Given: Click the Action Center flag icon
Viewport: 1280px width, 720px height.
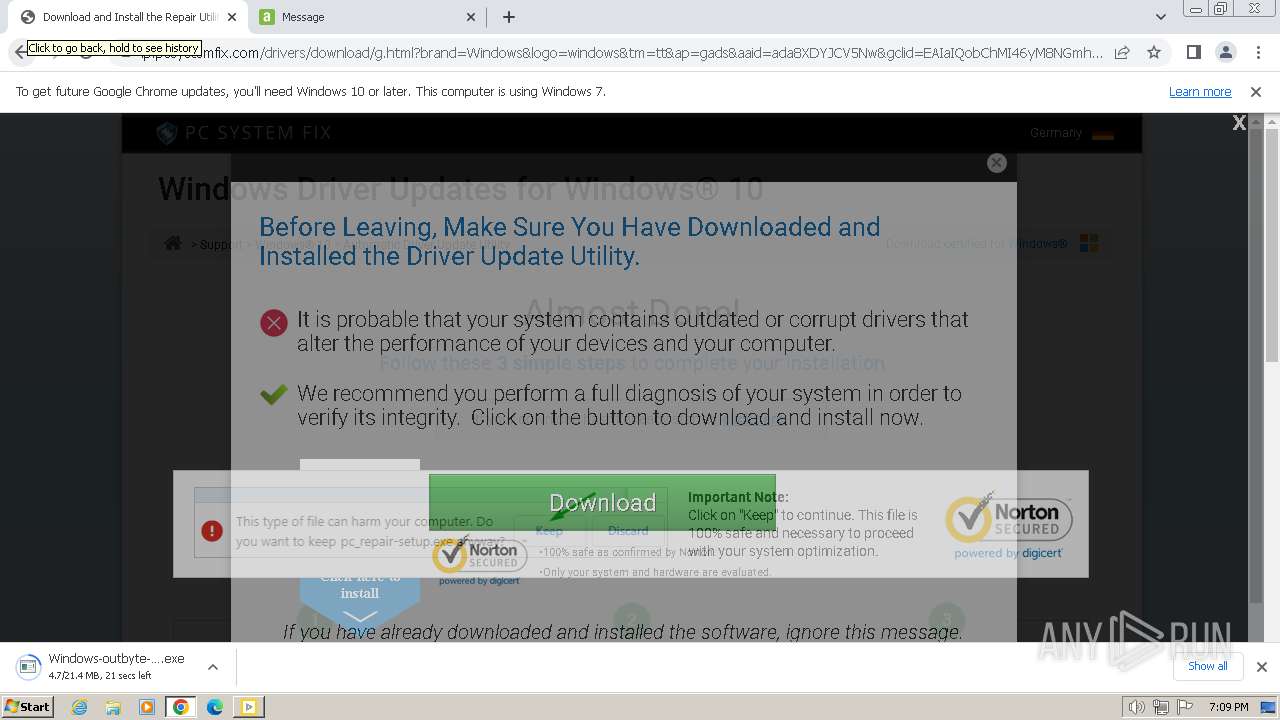Looking at the screenshot, I should coord(1185,707).
